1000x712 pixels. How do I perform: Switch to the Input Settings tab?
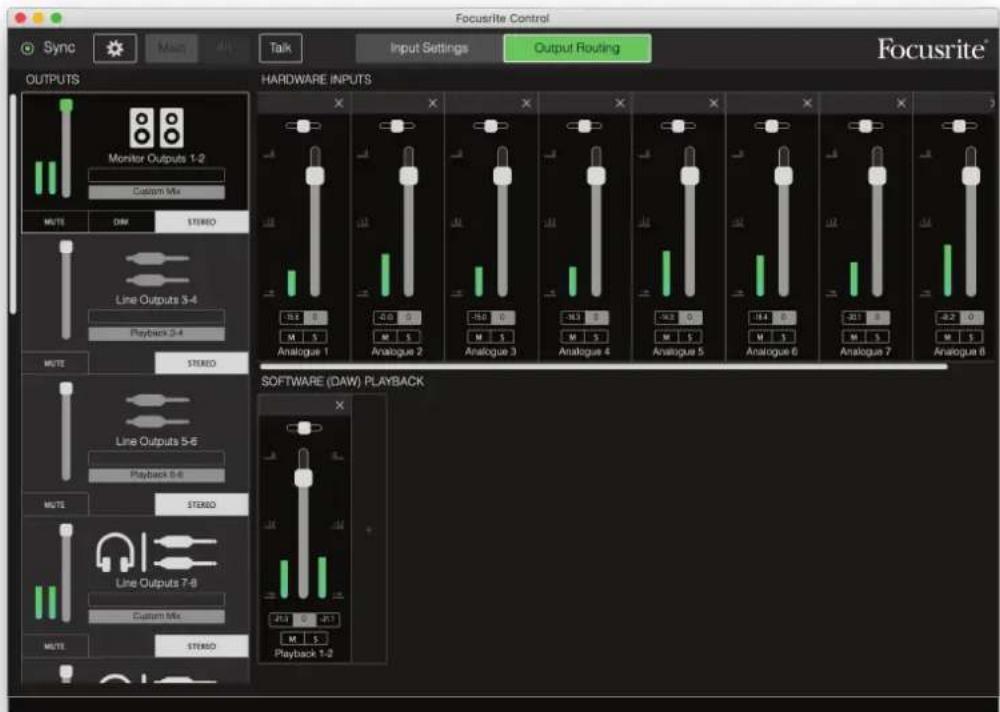pos(429,48)
